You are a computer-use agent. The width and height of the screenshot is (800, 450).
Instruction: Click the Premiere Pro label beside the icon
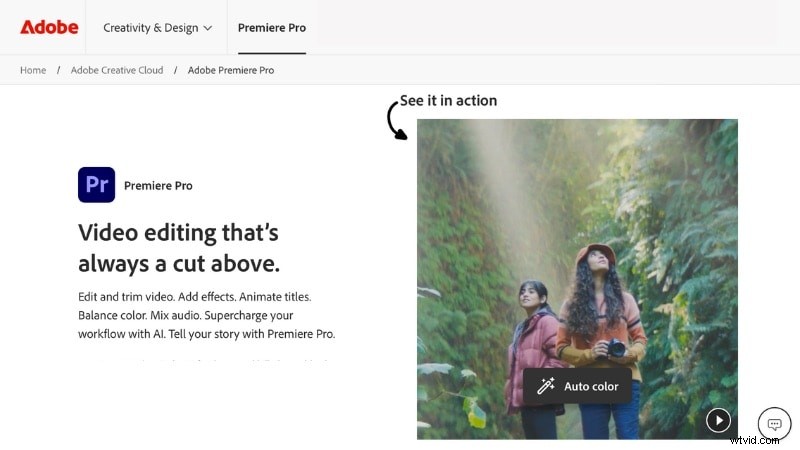[x=158, y=186]
